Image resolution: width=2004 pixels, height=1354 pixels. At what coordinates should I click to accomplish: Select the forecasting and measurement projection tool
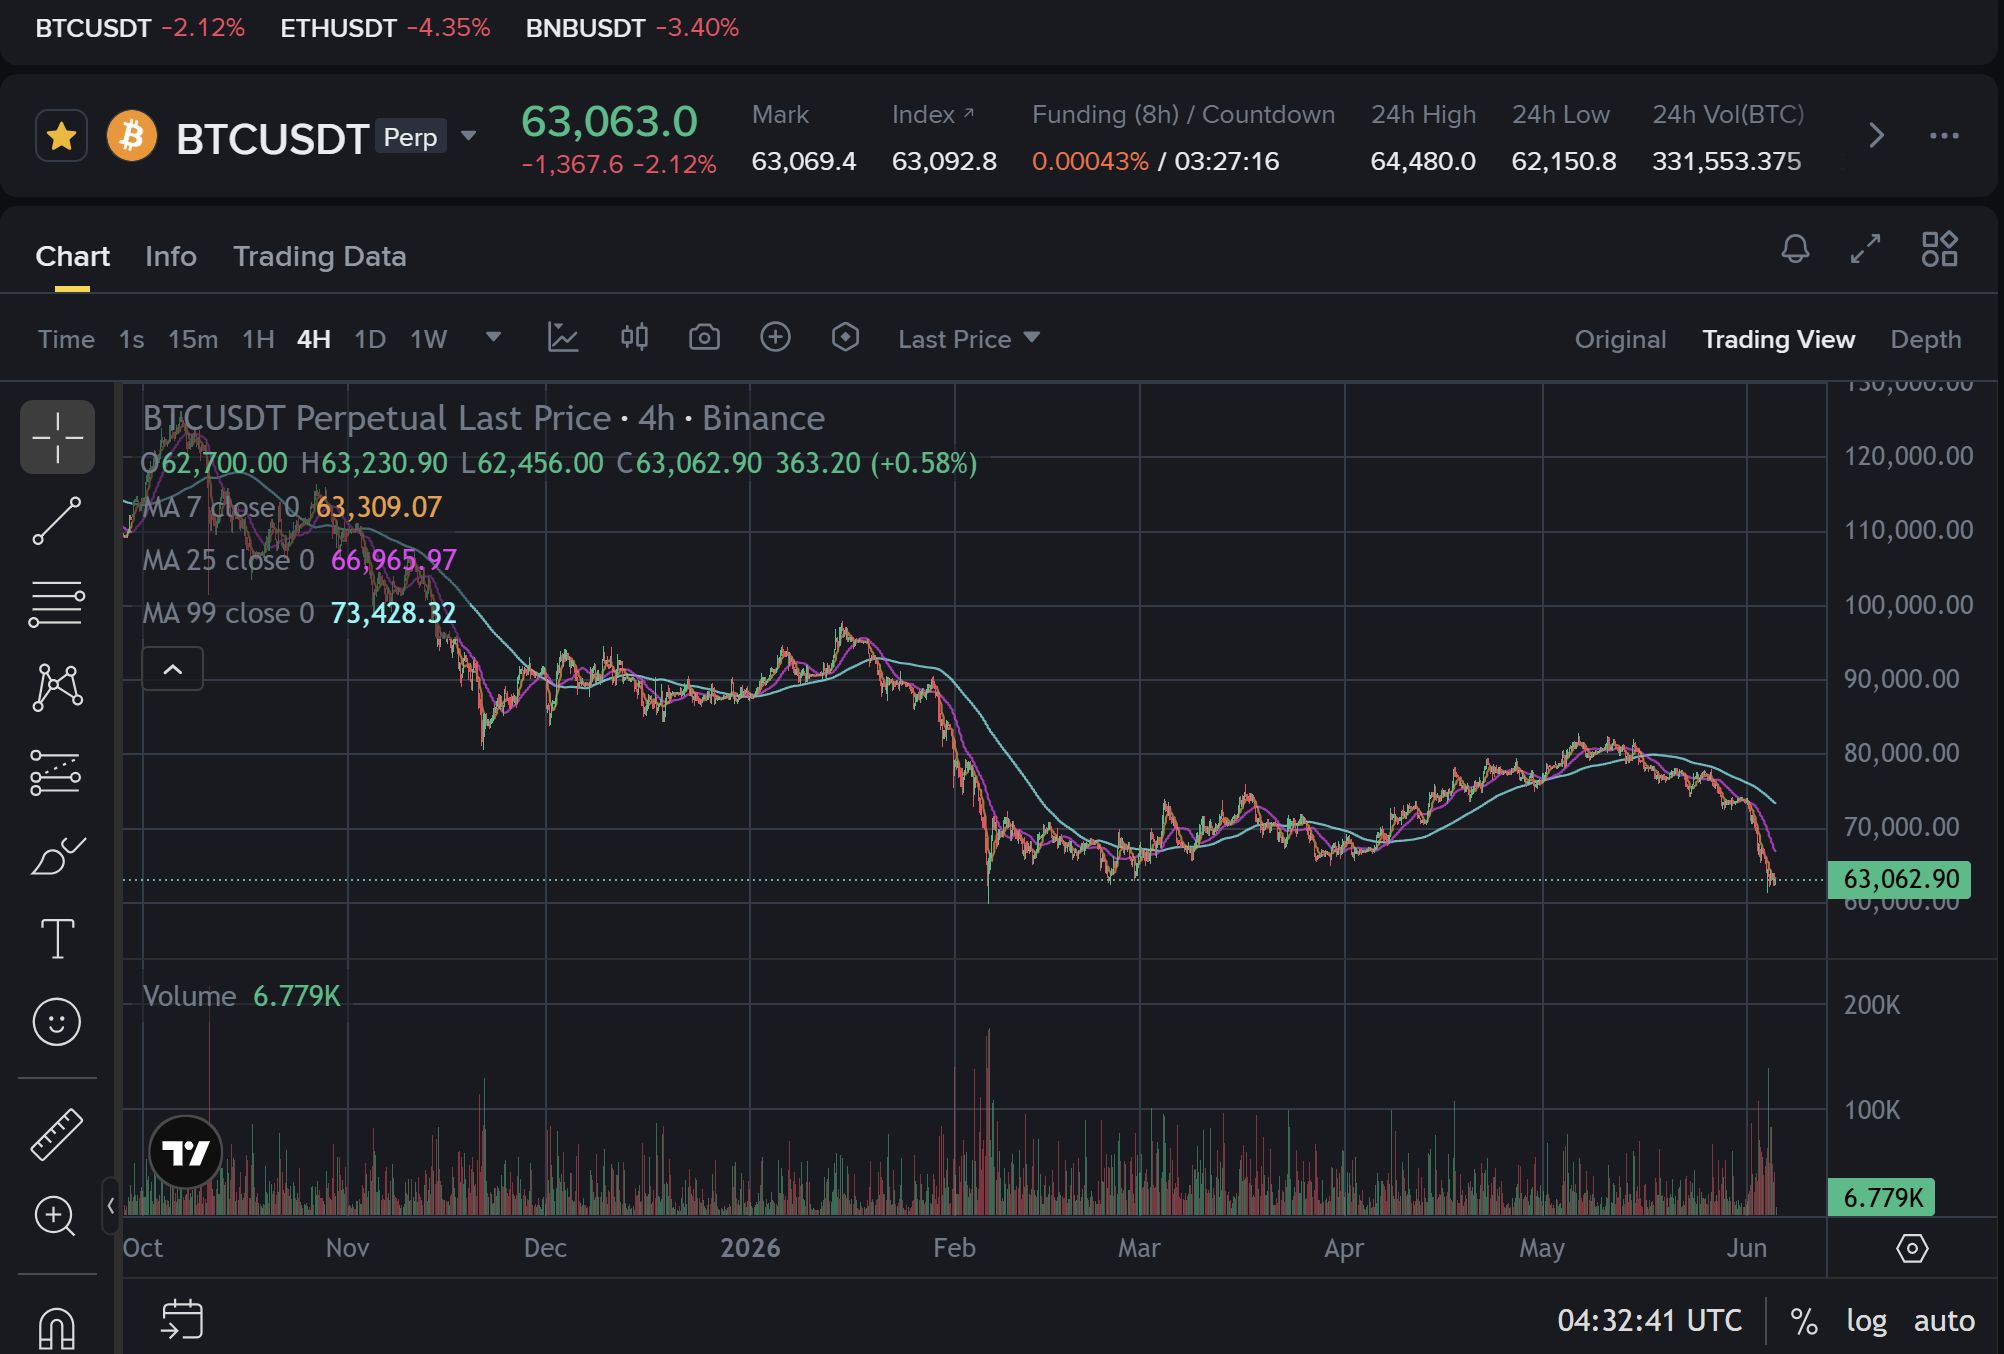click(57, 772)
